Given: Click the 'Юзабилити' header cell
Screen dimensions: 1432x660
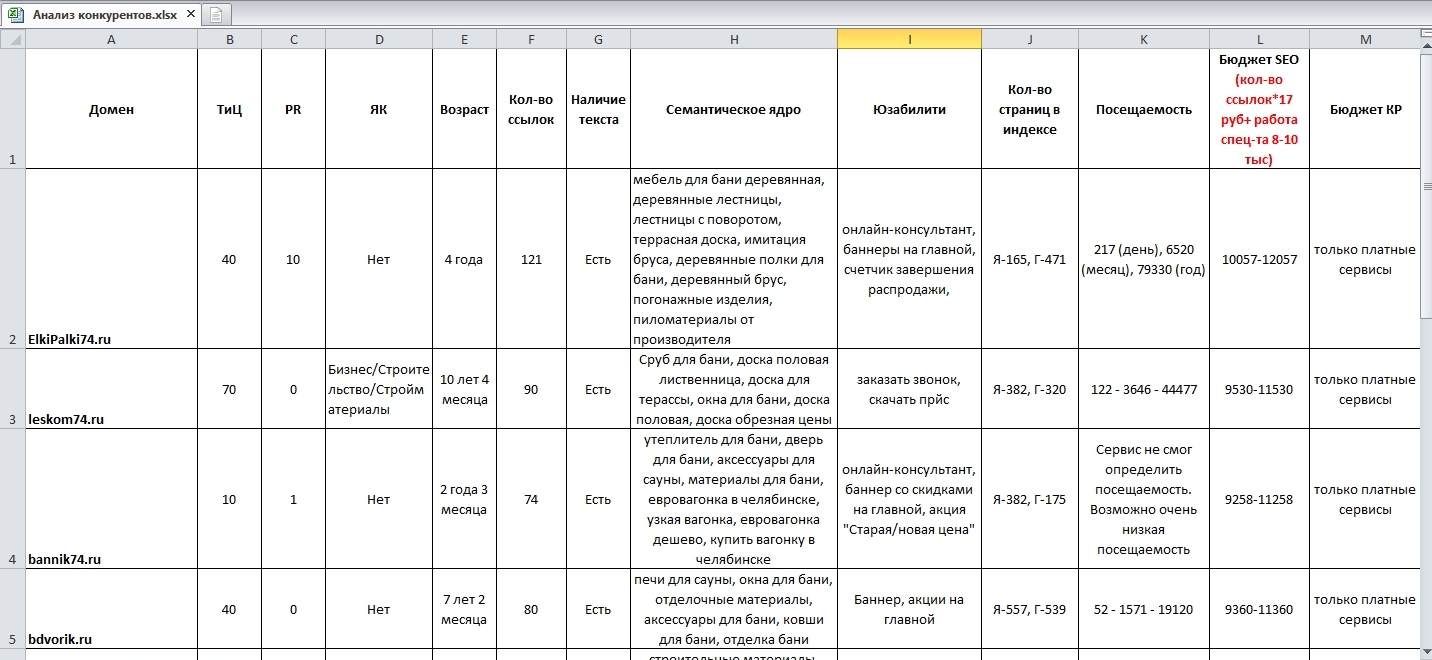Looking at the screenshot, I should (x=909, y=109).
